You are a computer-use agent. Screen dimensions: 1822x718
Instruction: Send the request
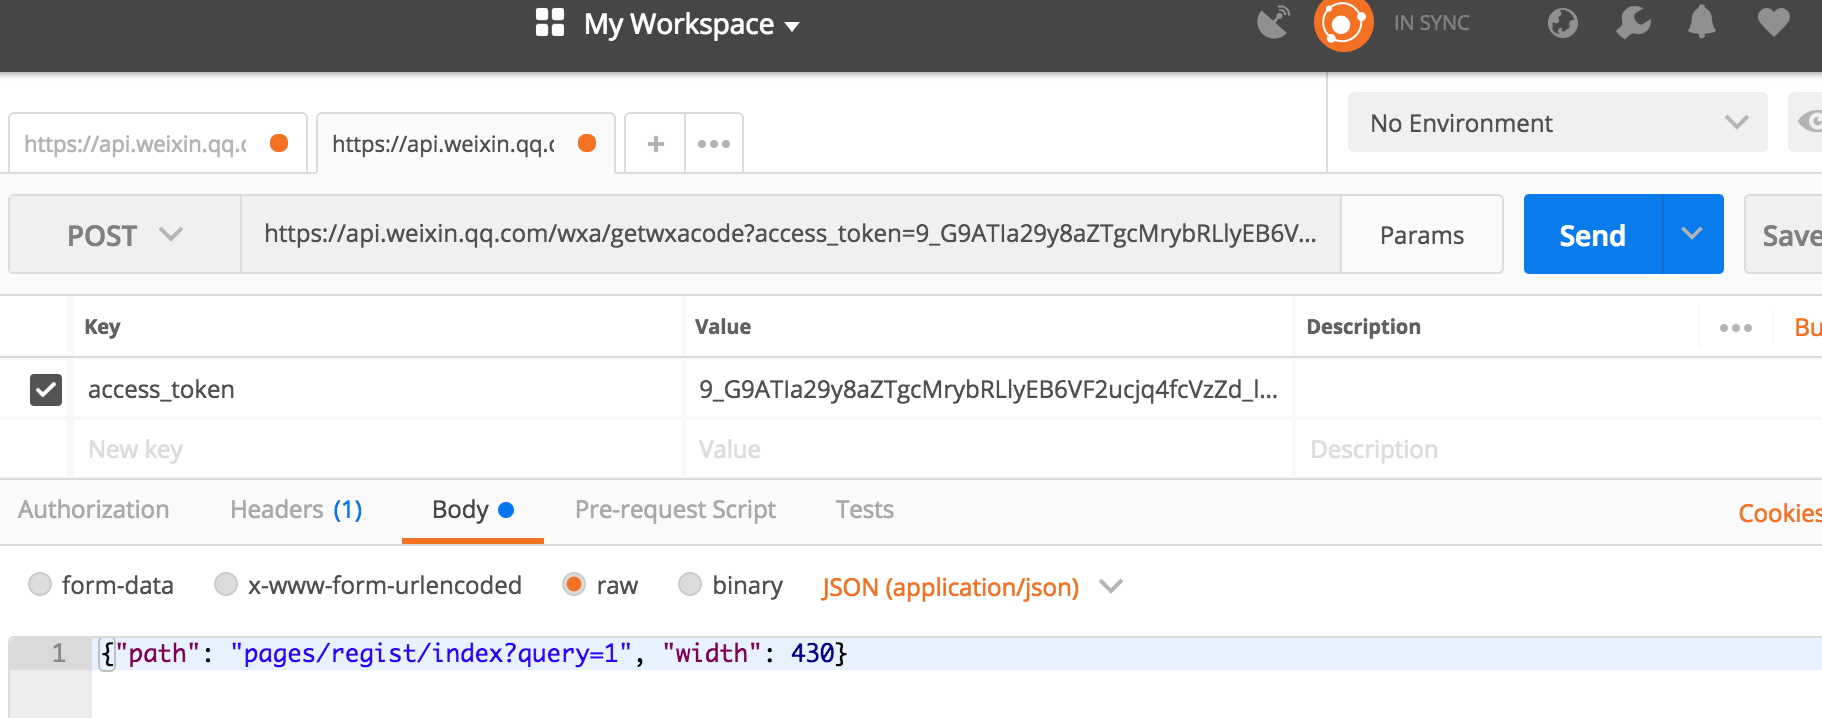pos(1593,235)
